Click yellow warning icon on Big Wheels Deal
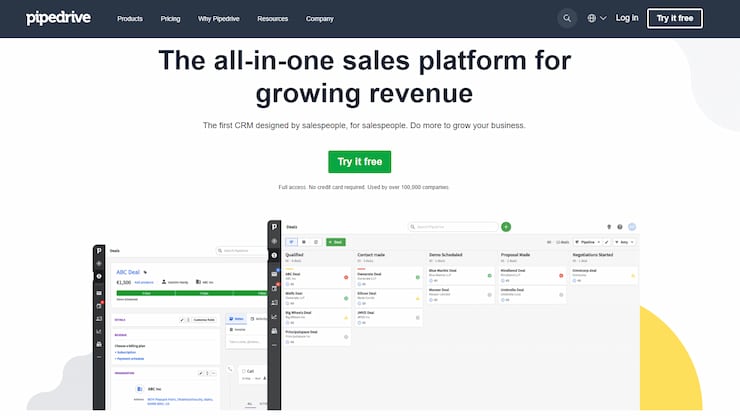Screen dimensions: 740x416 click(x=346, y=318)
